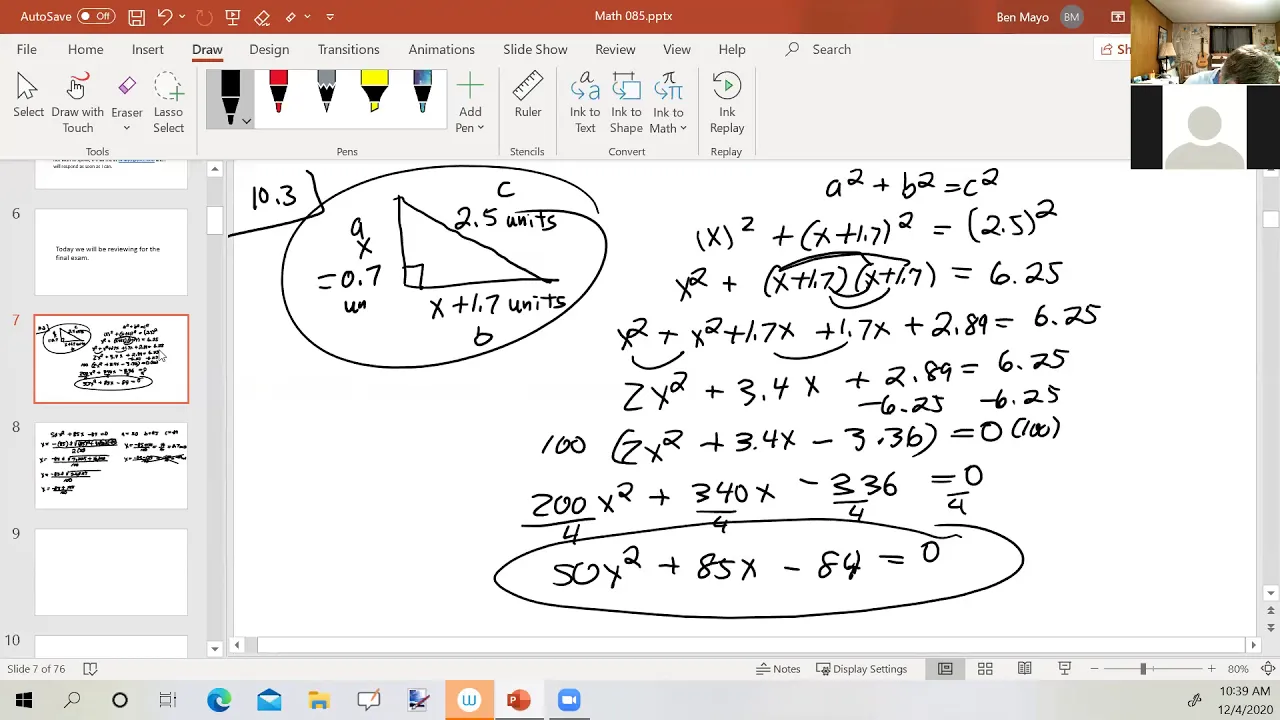Start Slide Show from status bar
Viewport: 1280px width, 720px height.
tap(1065, 668)
